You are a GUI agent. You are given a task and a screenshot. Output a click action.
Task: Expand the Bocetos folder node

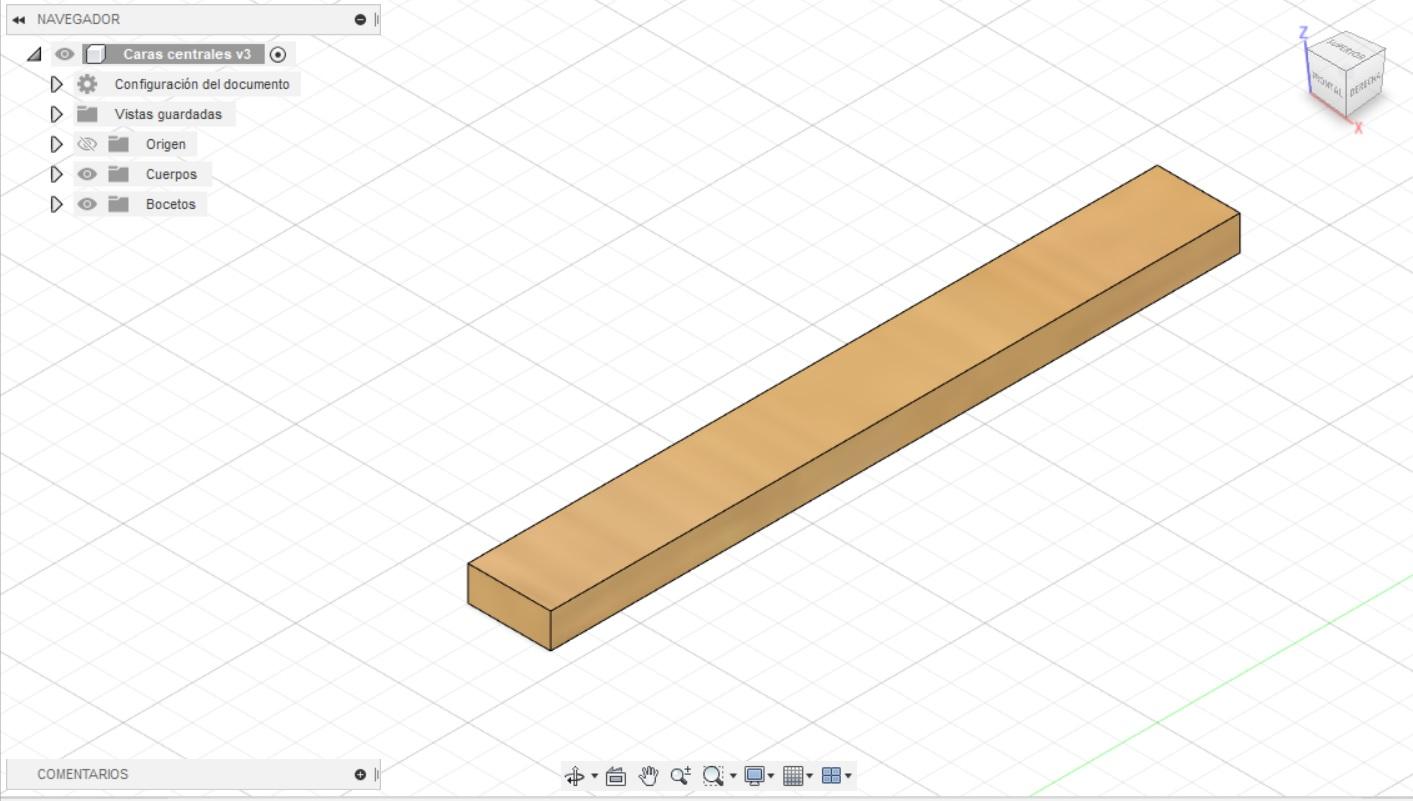coord(57,204)
